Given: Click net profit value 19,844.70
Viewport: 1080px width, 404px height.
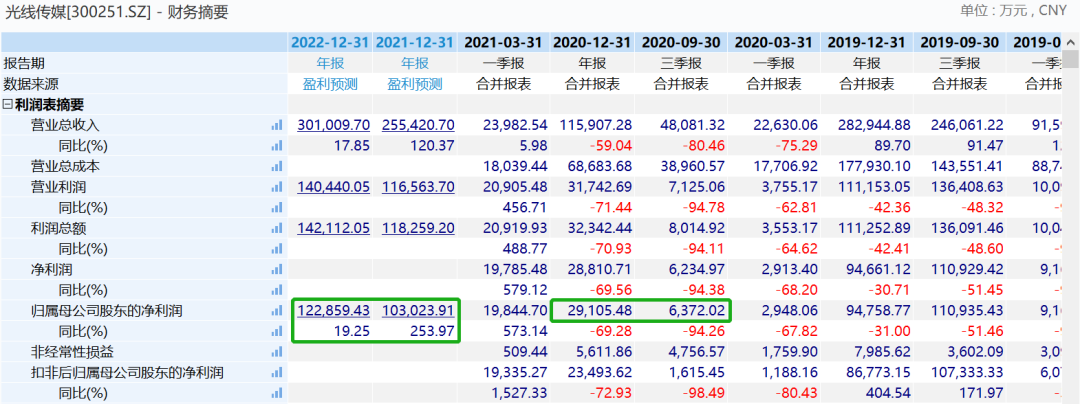Looking at the screenshot, I should coord(515,311).
